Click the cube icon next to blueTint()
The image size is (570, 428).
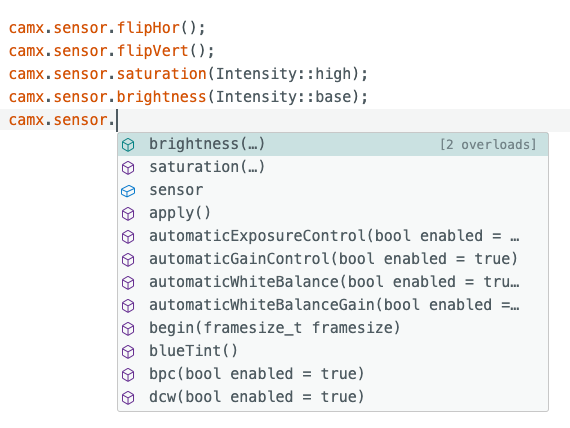(x=128, y=352)
